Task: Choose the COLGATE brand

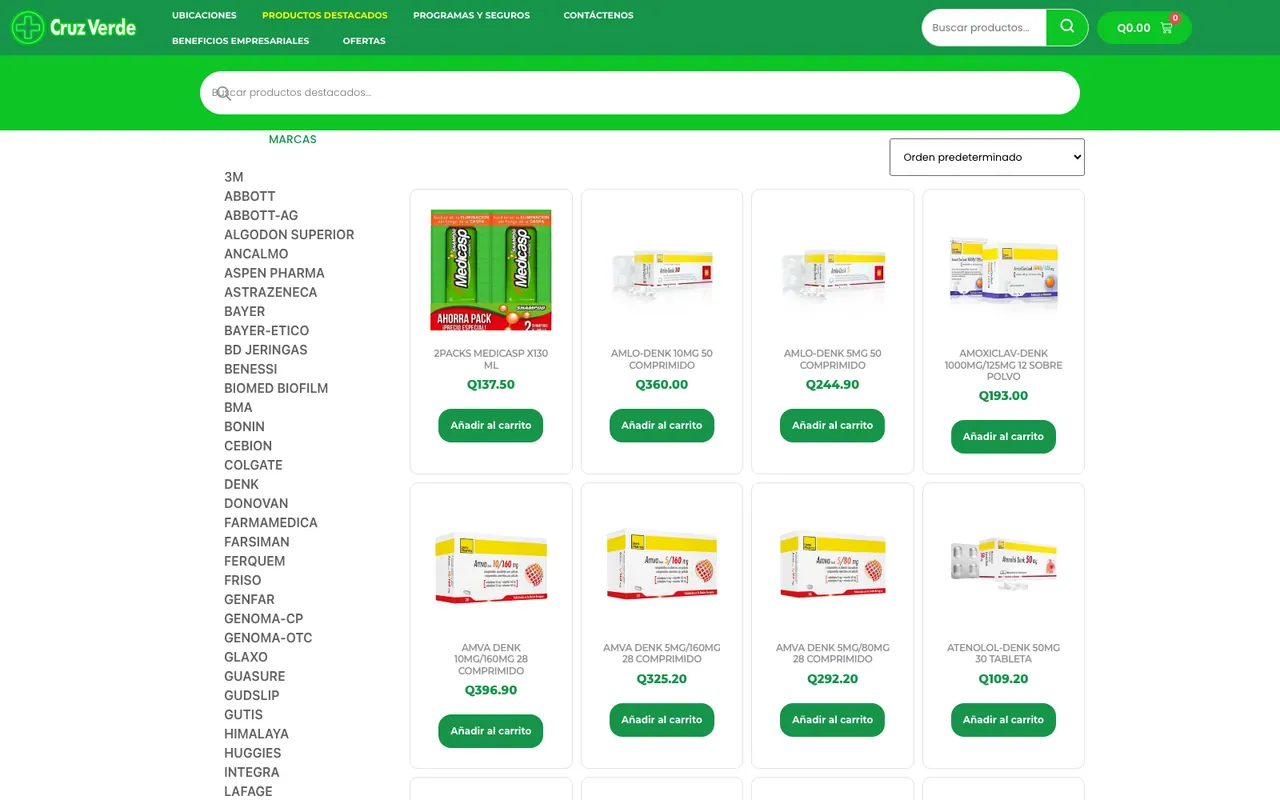Action: coord(253,465)
